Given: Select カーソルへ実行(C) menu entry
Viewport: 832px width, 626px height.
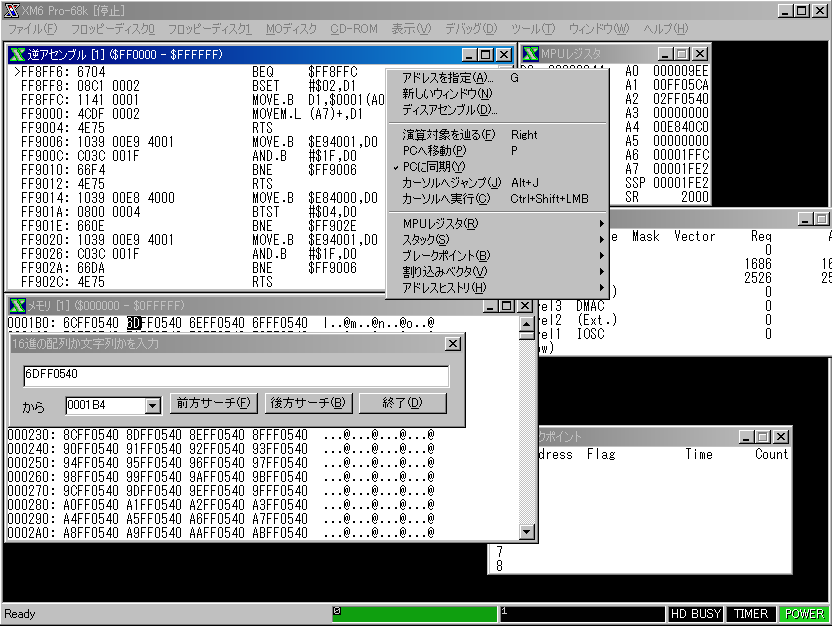Looking at the screenshot, I should pos(497,198).
